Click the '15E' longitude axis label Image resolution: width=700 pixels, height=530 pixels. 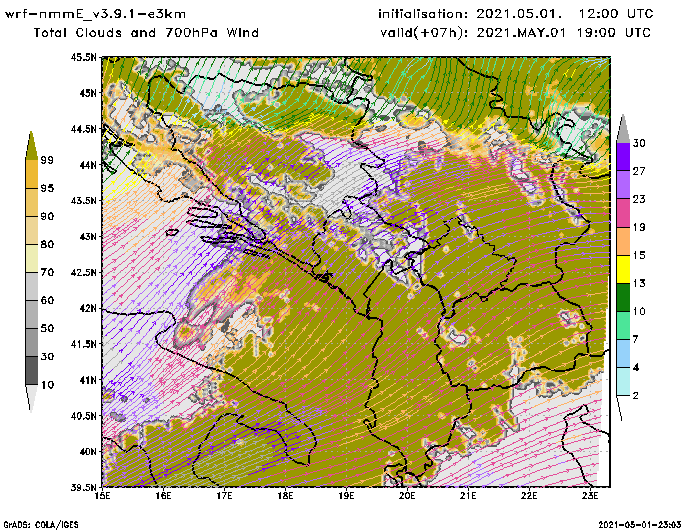pos(103,496)
